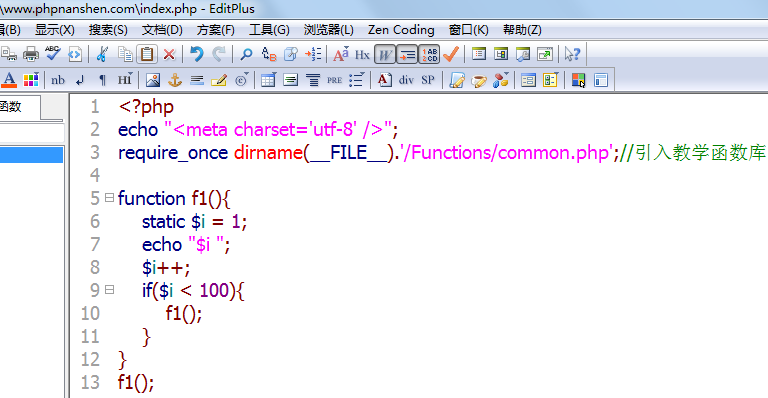Open the 工具(G) menu
This screenshot has height=398, width=768.
(x=269, y=30)
